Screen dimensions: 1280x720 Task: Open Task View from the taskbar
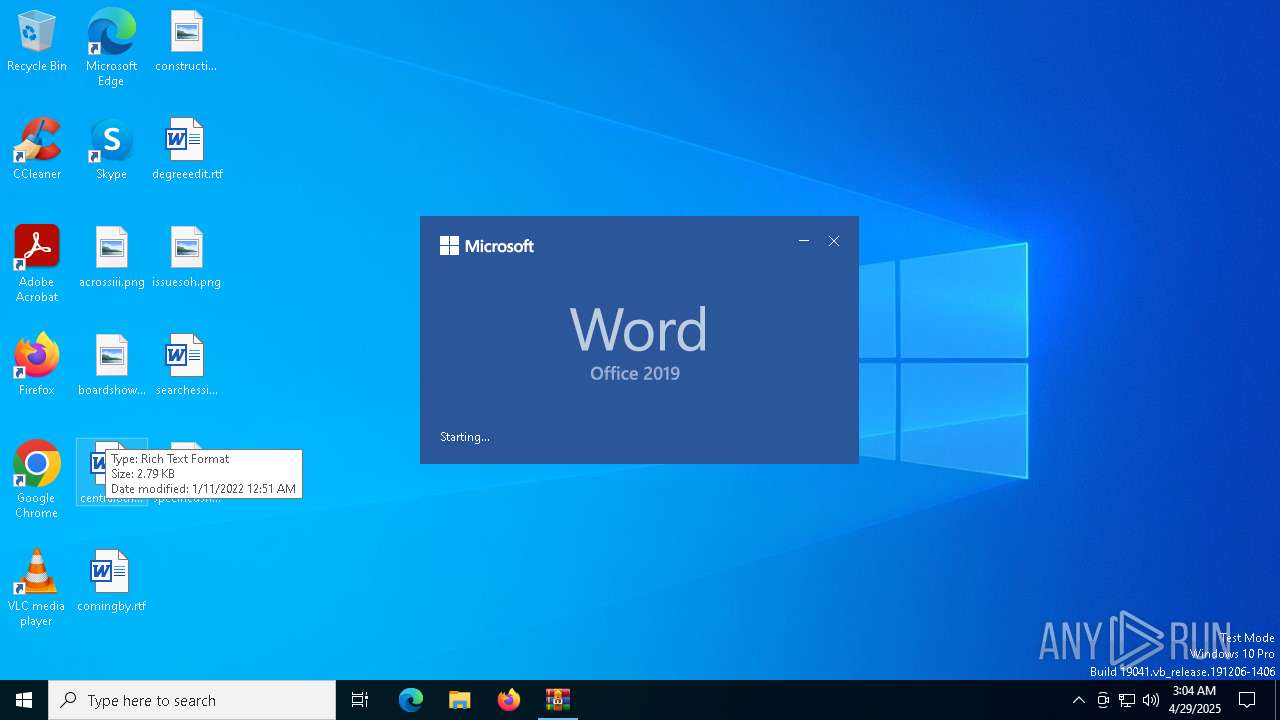pyautogui.click(x=360, y=700)
